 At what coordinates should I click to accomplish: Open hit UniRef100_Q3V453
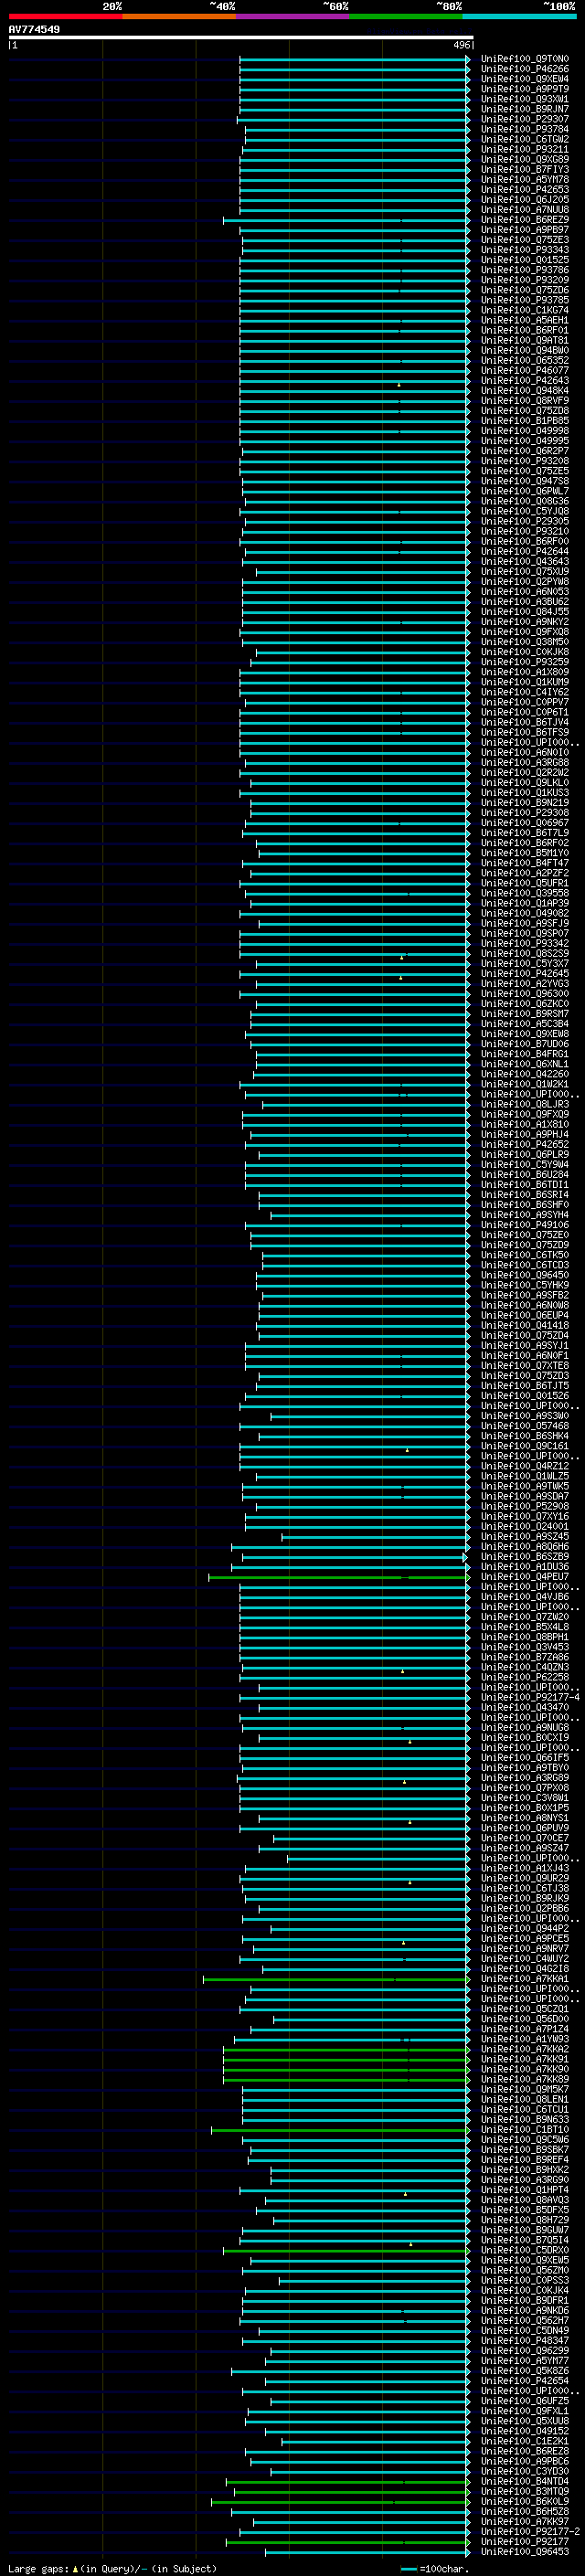coord(524,1647)
